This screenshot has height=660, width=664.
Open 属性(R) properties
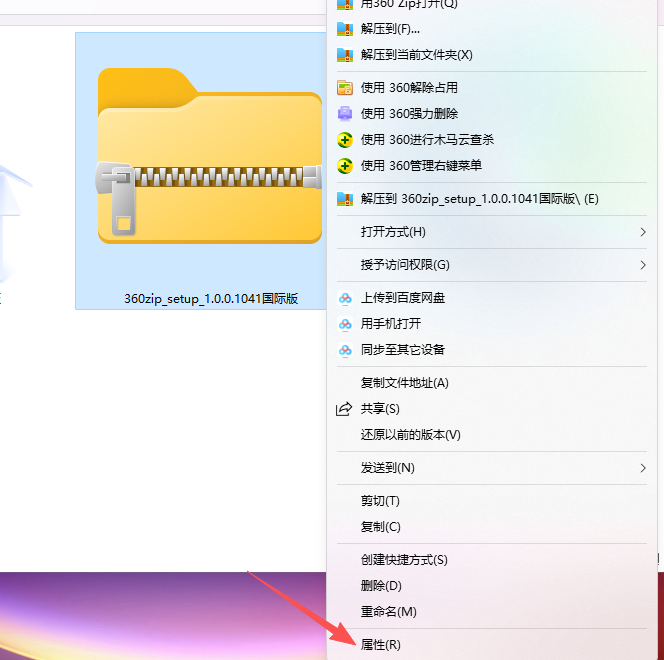click(492, 645)
